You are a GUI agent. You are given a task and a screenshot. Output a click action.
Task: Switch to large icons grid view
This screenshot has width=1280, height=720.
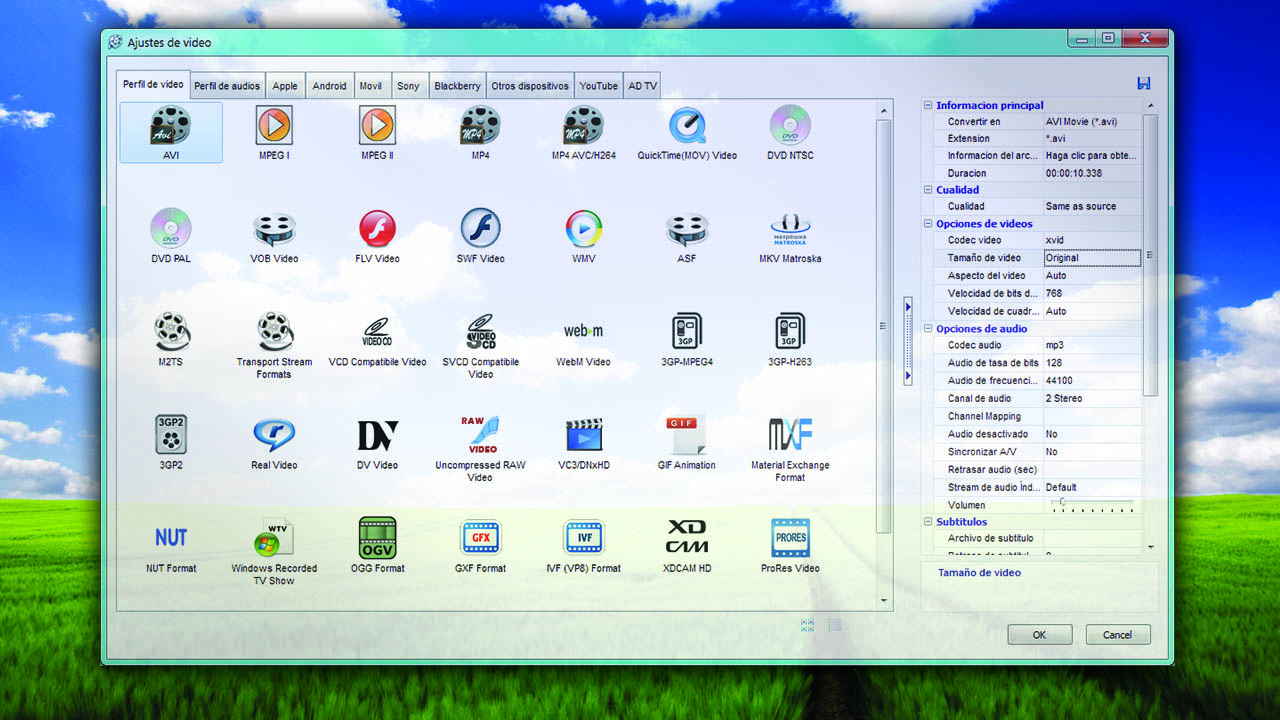(x=807, y=625)
